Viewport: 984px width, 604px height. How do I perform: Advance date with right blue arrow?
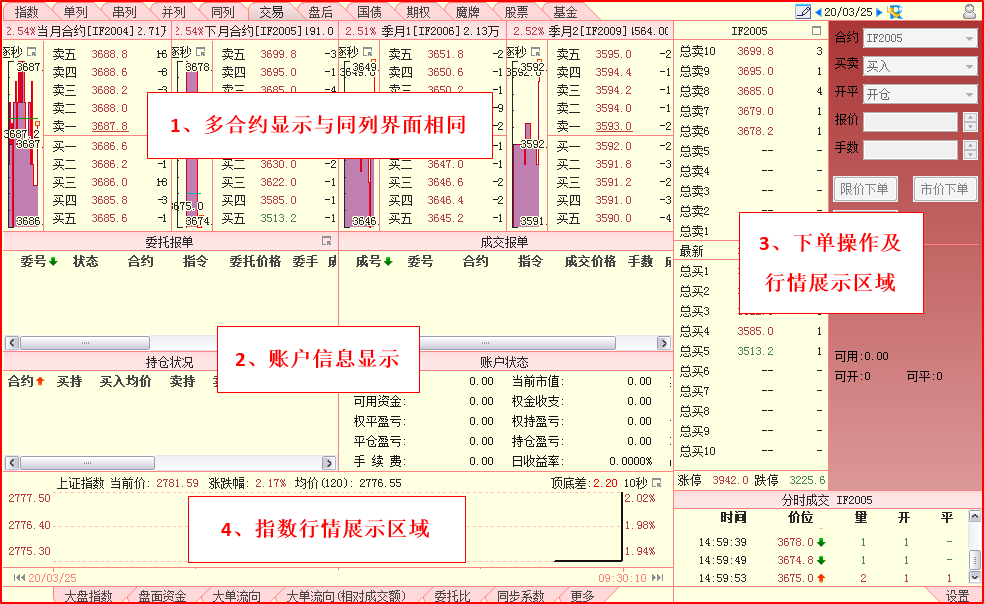coord(879,12)
